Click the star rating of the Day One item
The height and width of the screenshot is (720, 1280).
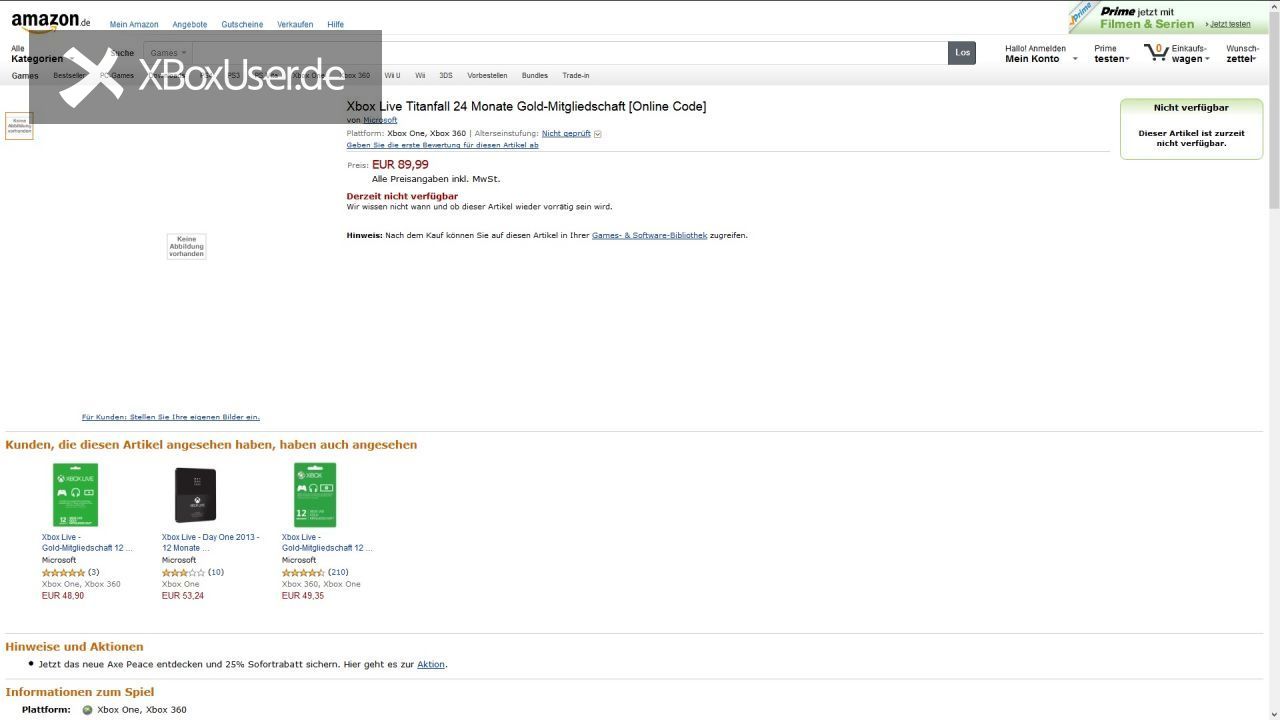tap(183, 573)
